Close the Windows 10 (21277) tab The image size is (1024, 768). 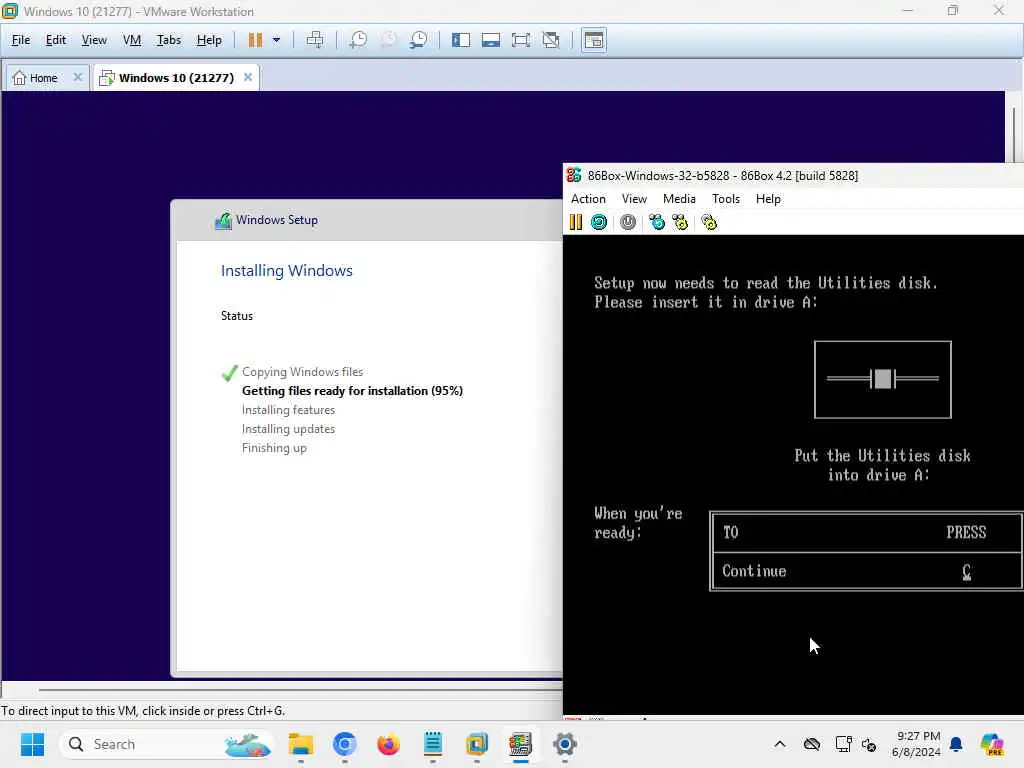click(248, 77)
